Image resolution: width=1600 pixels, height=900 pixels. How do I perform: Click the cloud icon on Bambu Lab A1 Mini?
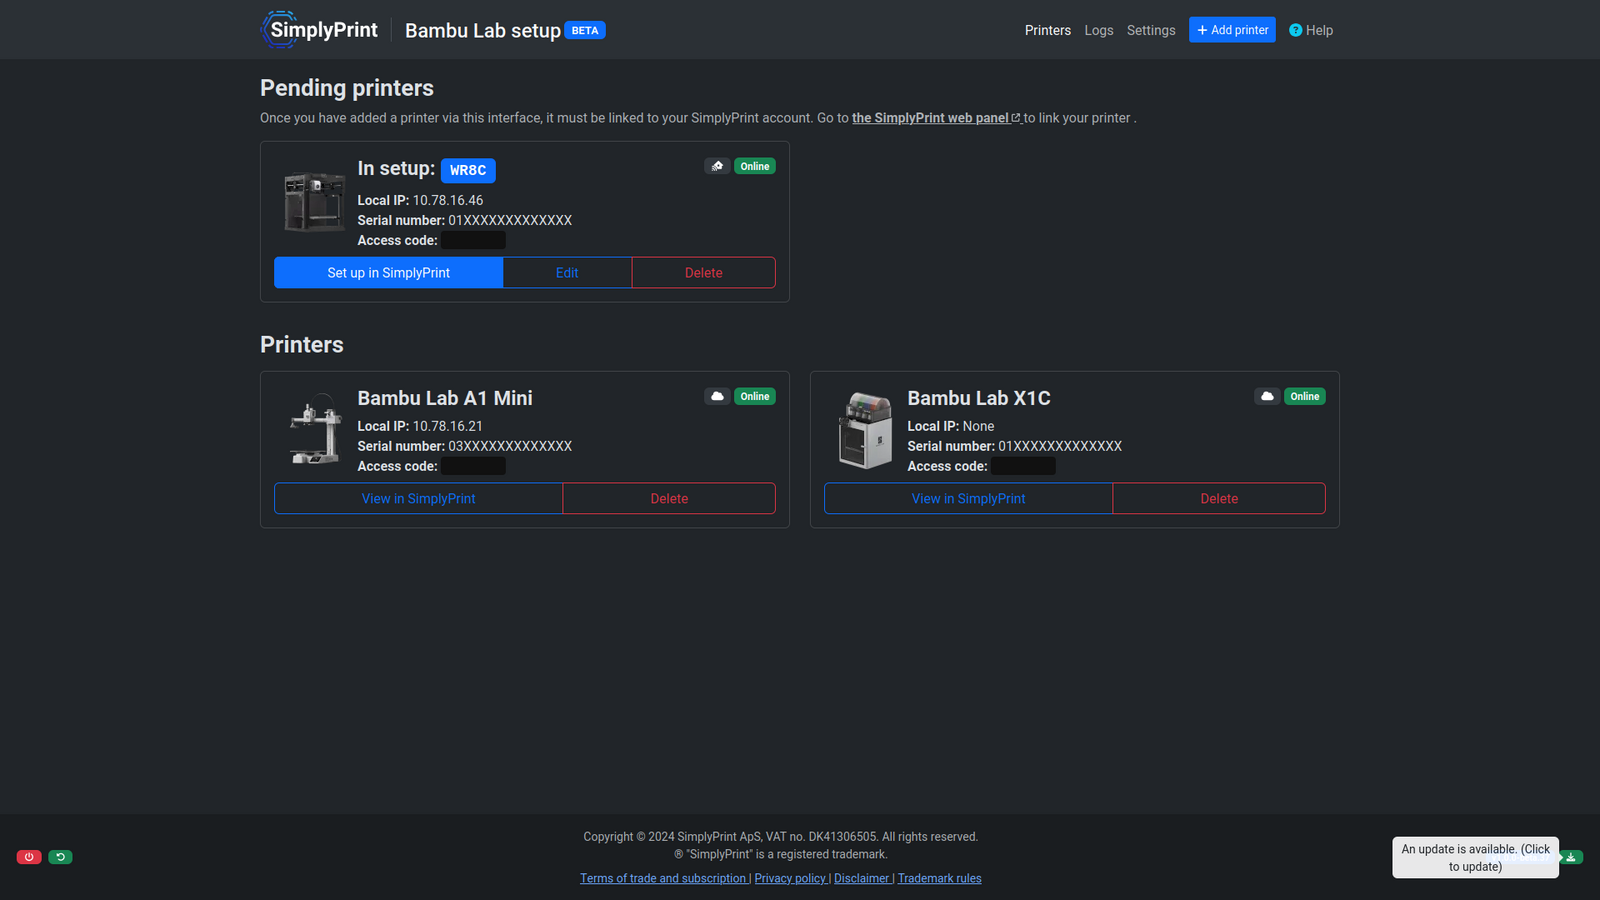click(717, 396)
